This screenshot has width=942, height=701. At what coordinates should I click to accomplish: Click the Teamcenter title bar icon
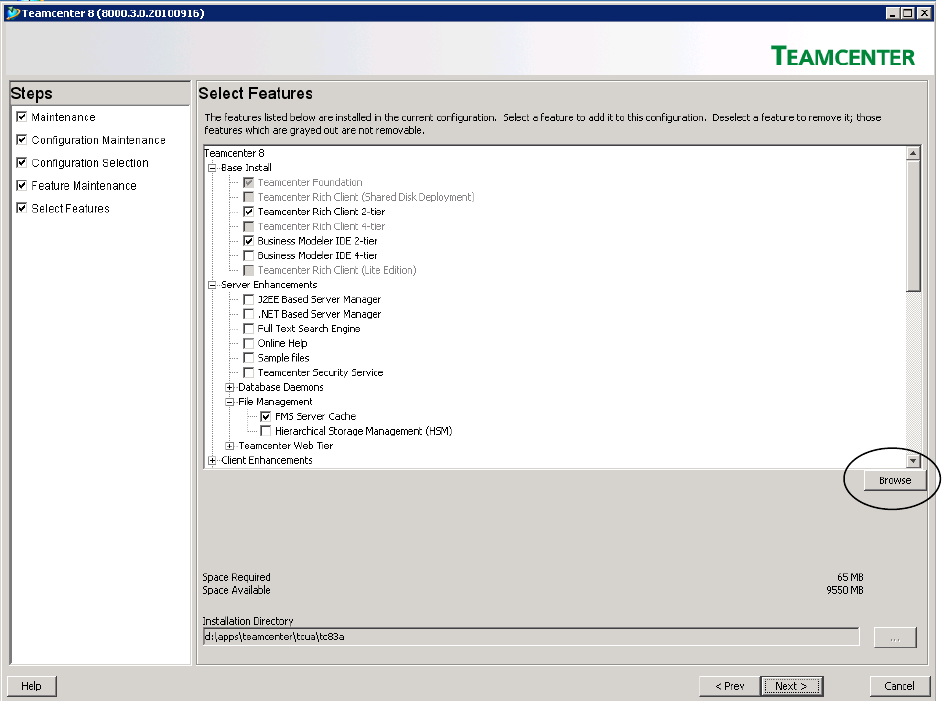12,13
